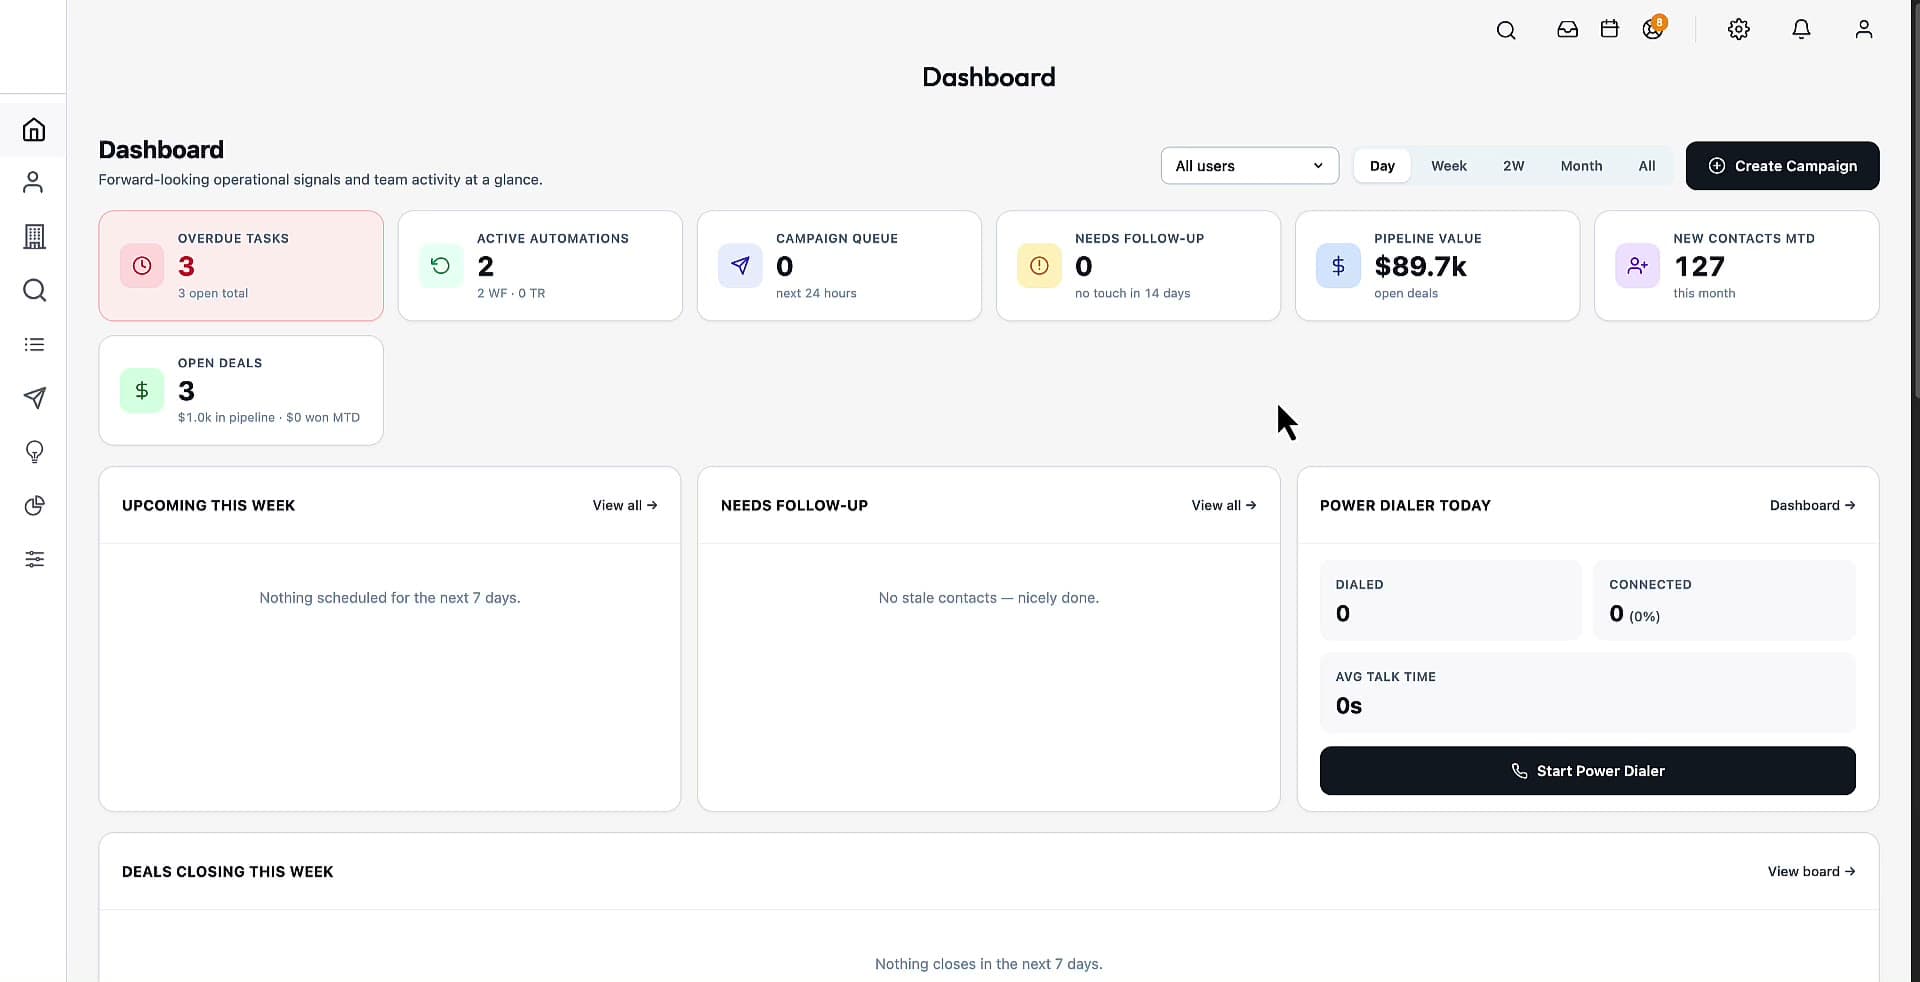The height and width of the screenshot is (982, 1920).
Task: Select the Week time range tab
Action: pos(1449,166)
